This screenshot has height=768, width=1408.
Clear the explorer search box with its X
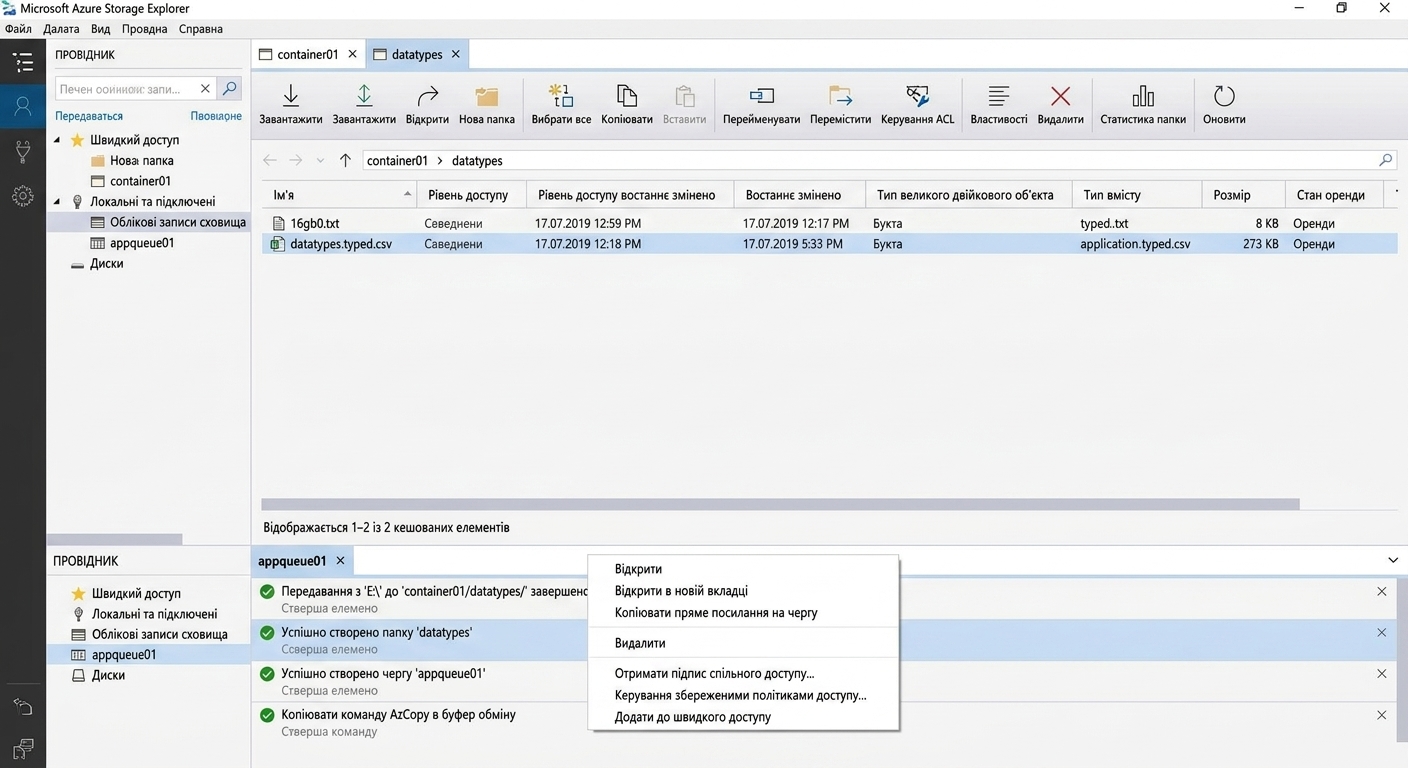[x=205, y=89]
